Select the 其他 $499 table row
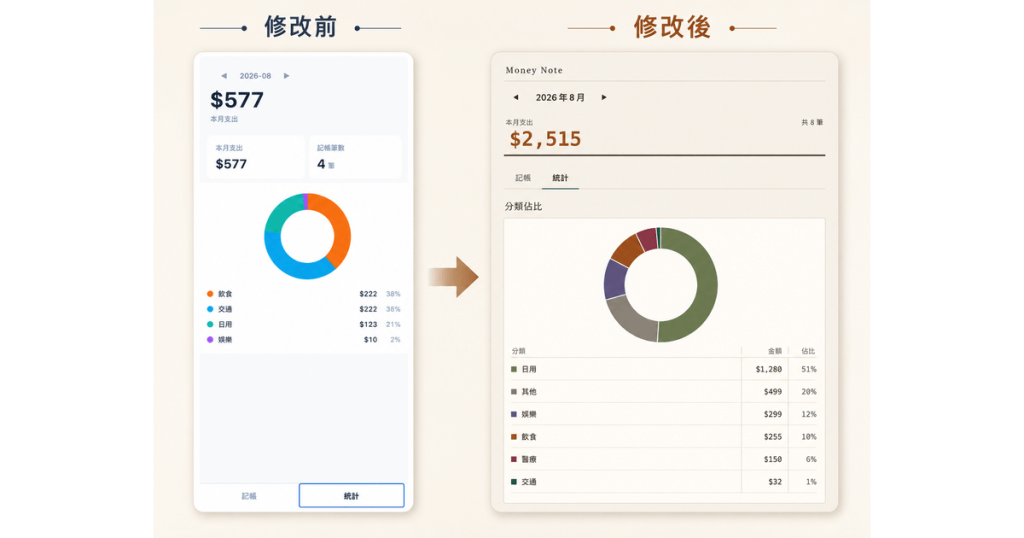 coord(664,392)
